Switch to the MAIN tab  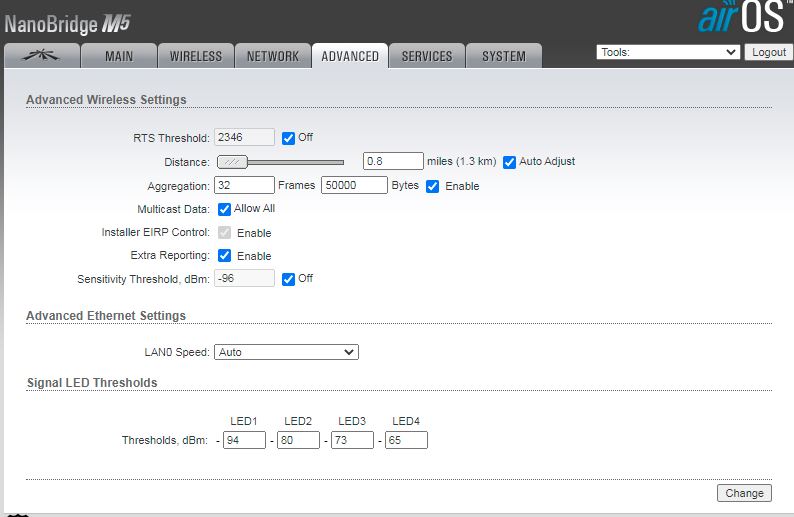point(119,56)
